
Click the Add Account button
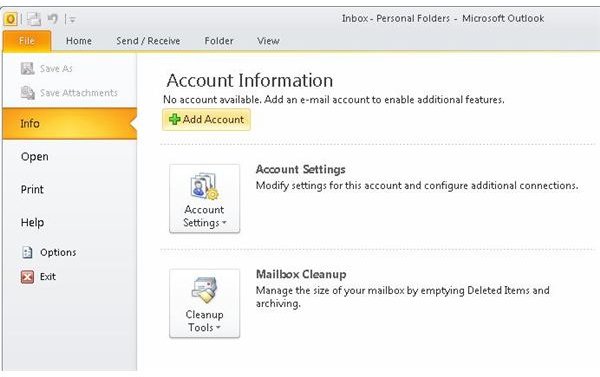coord(206,119)
